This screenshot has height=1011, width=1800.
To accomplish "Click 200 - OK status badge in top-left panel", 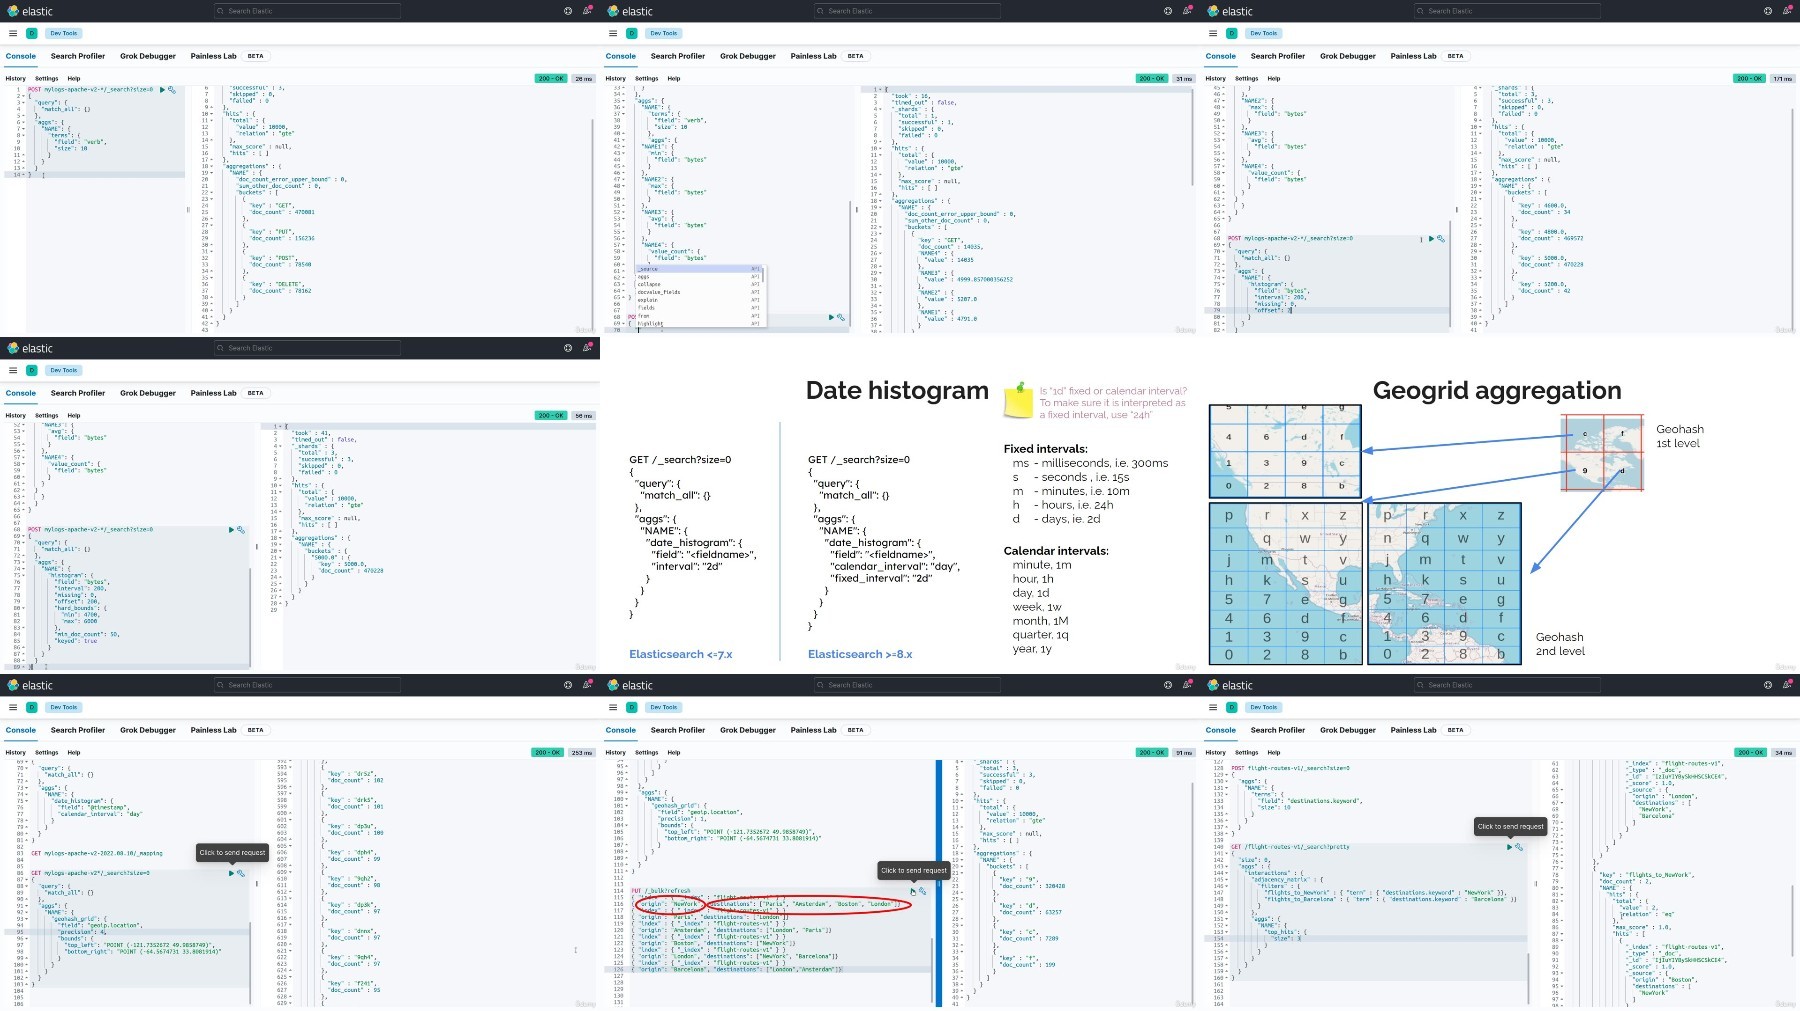I will (551, 78).
